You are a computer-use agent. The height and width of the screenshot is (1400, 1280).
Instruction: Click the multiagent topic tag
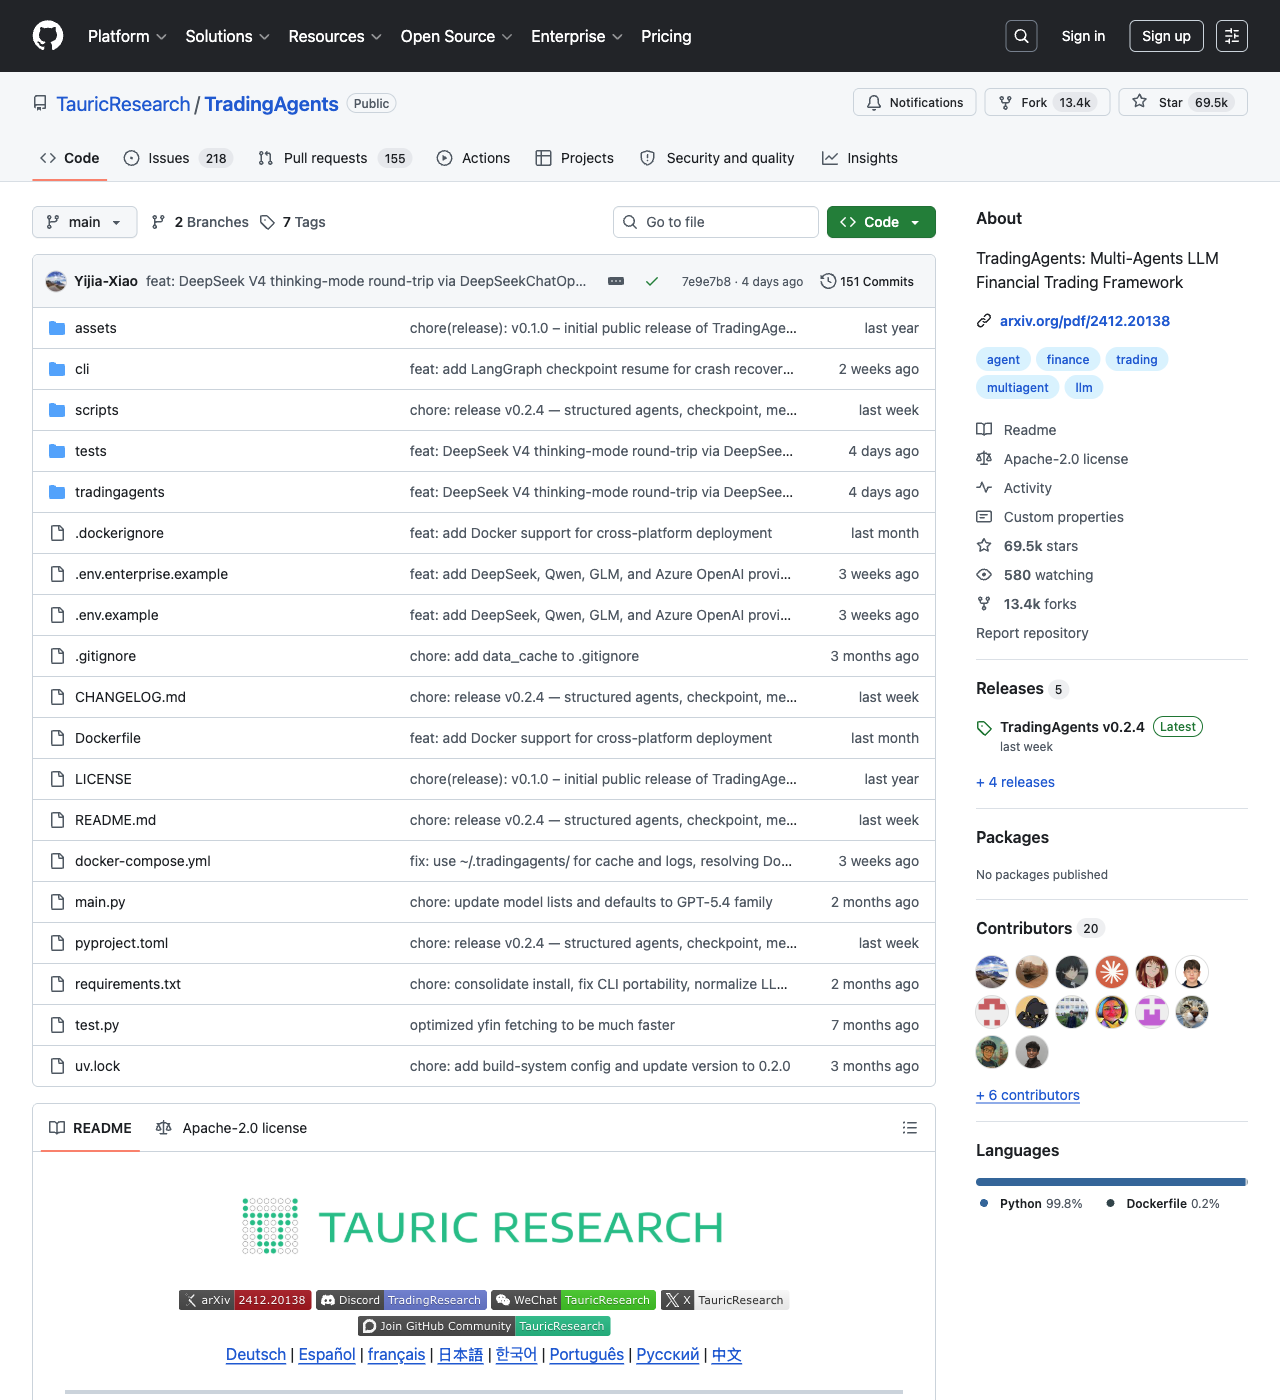1018,388
